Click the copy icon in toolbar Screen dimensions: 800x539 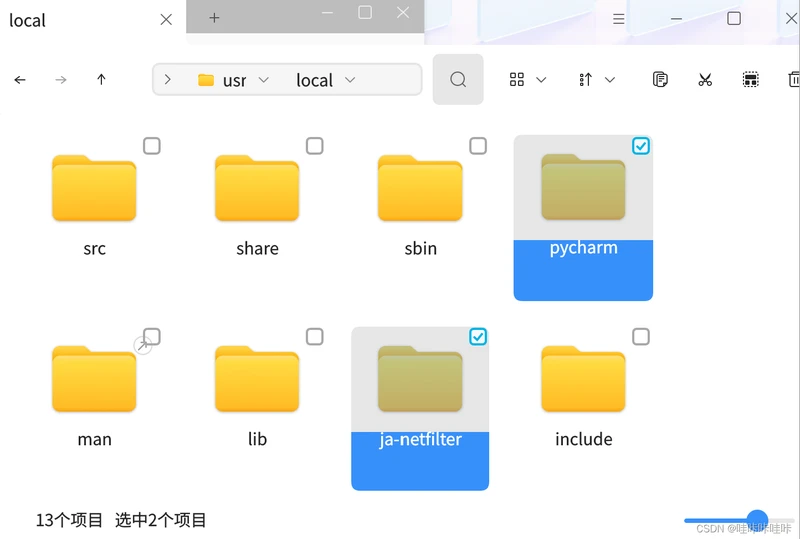(660, 80)
